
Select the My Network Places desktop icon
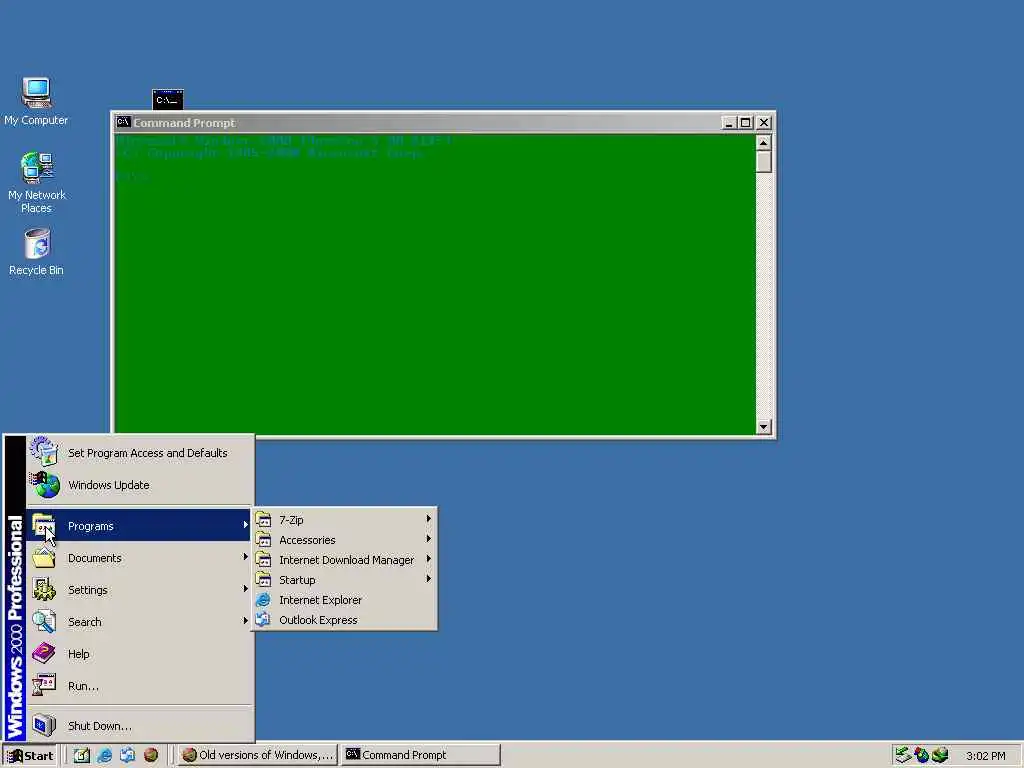click(37, 182)
